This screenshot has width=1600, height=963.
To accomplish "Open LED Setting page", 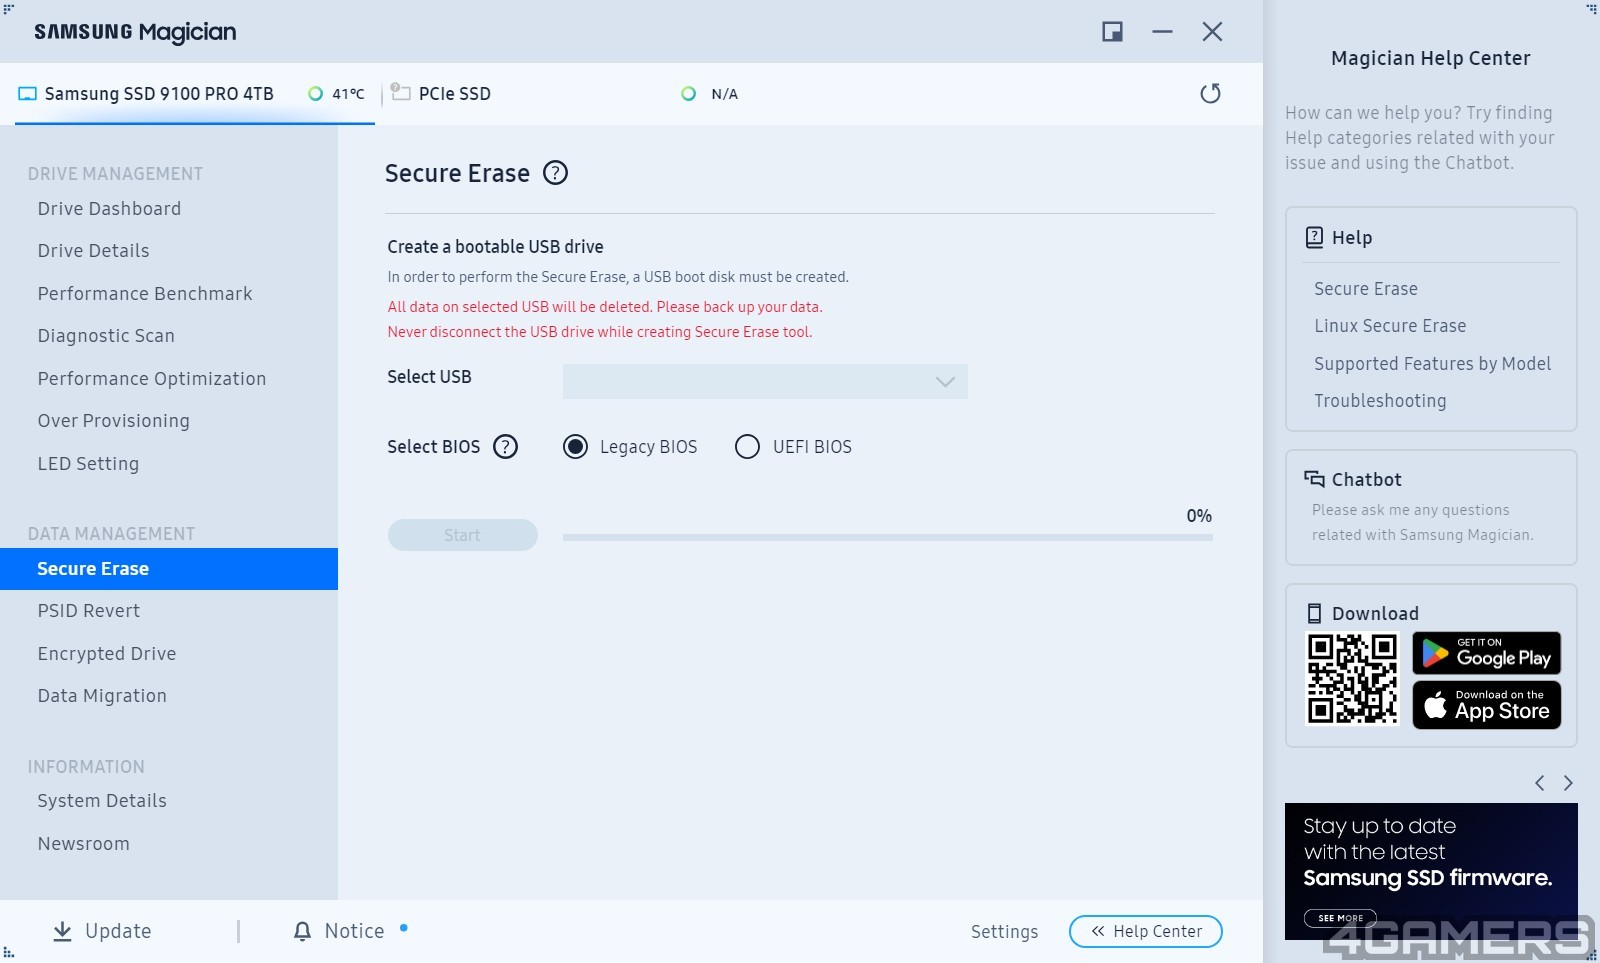I will coord(88,463).
